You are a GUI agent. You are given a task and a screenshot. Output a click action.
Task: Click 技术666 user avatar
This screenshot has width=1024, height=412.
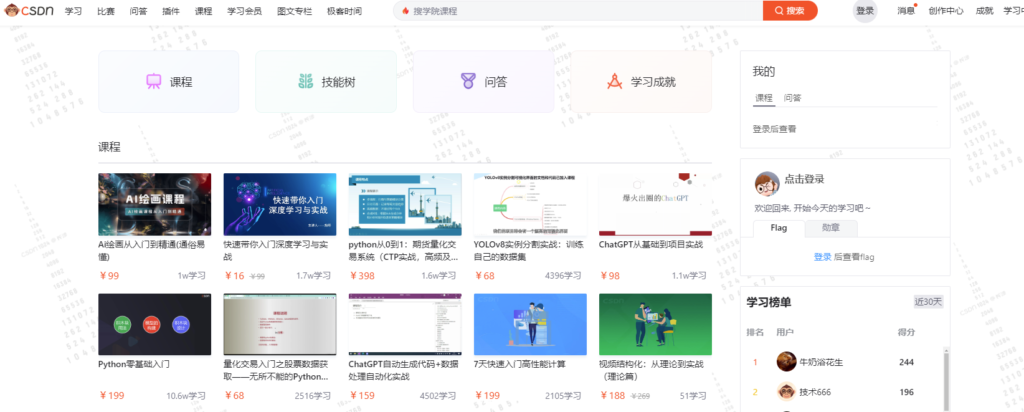point(786,392)
